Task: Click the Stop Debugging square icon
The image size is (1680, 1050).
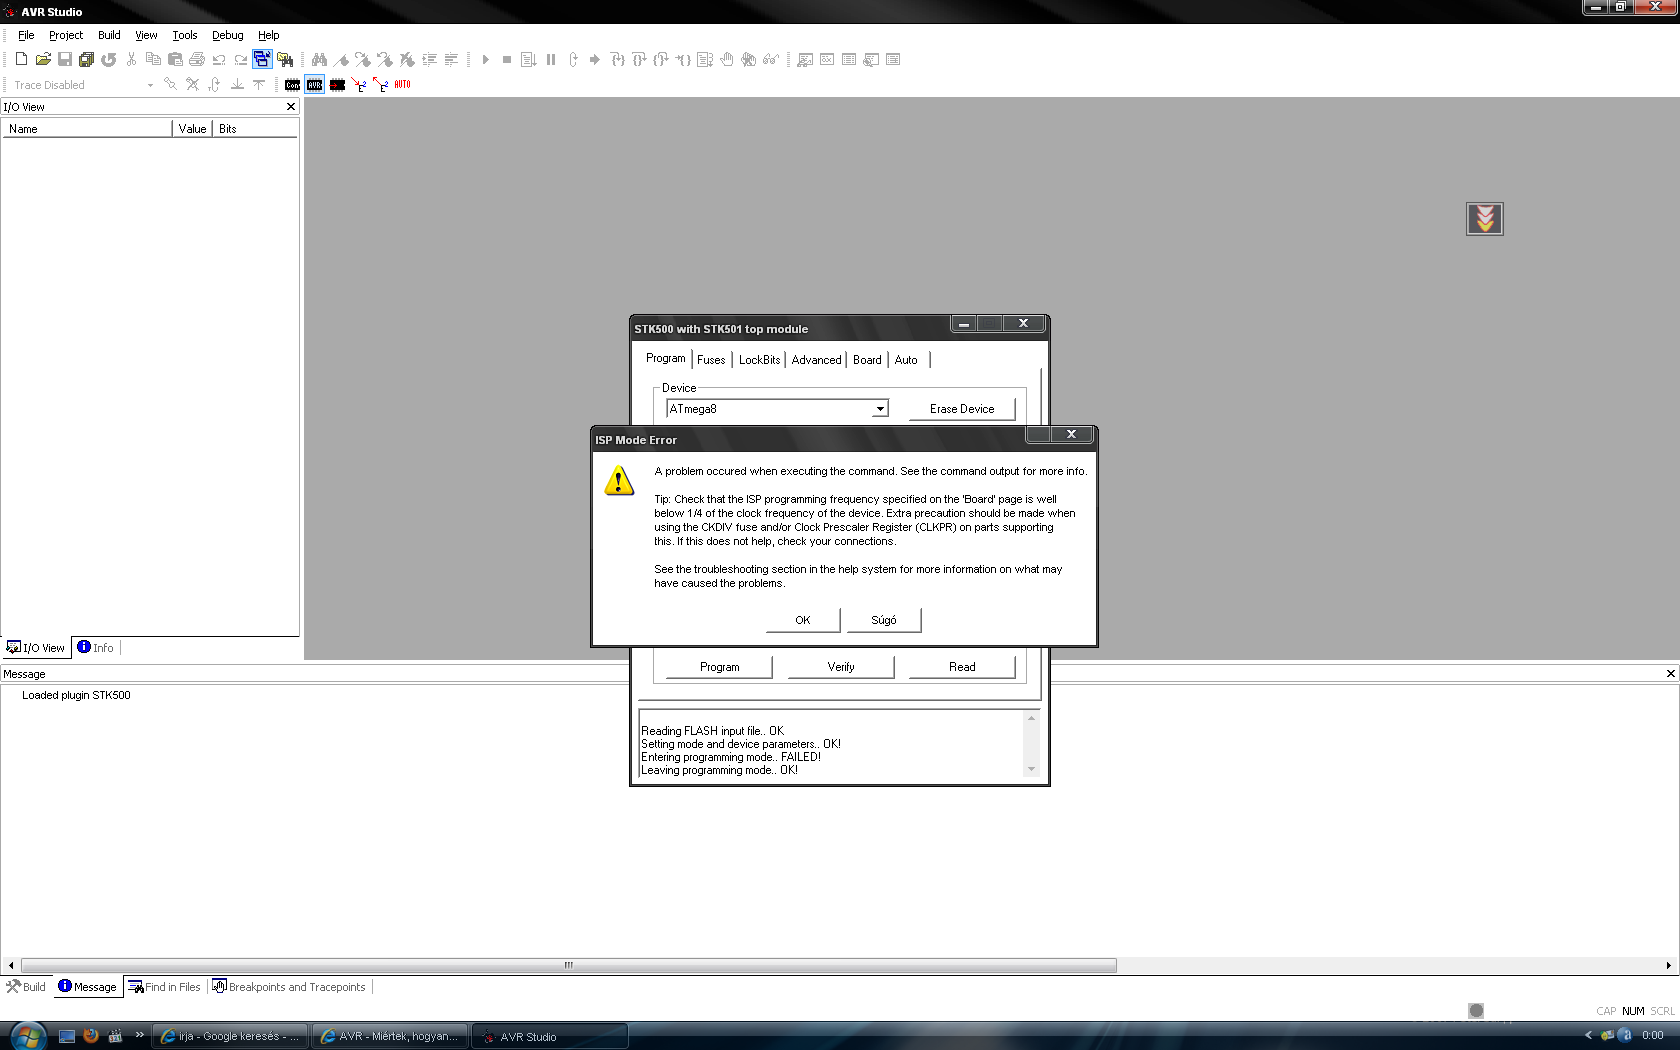Action: tap(507, 60)
